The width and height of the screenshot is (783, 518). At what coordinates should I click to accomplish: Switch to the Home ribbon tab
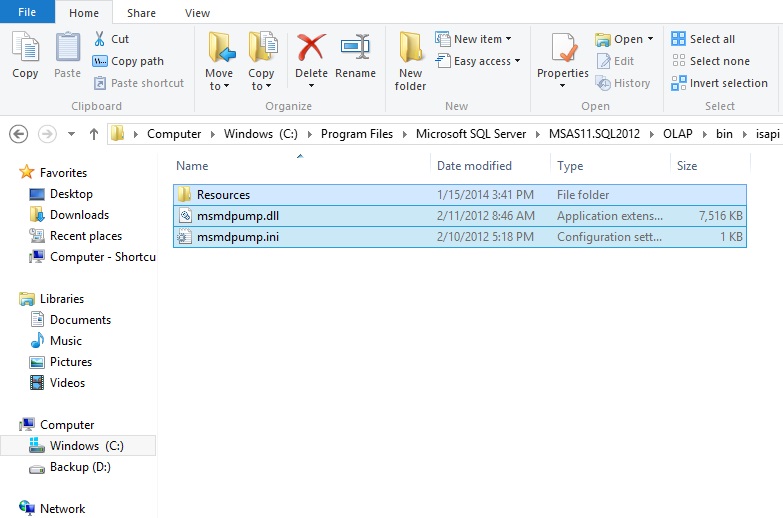pos(84,13)
